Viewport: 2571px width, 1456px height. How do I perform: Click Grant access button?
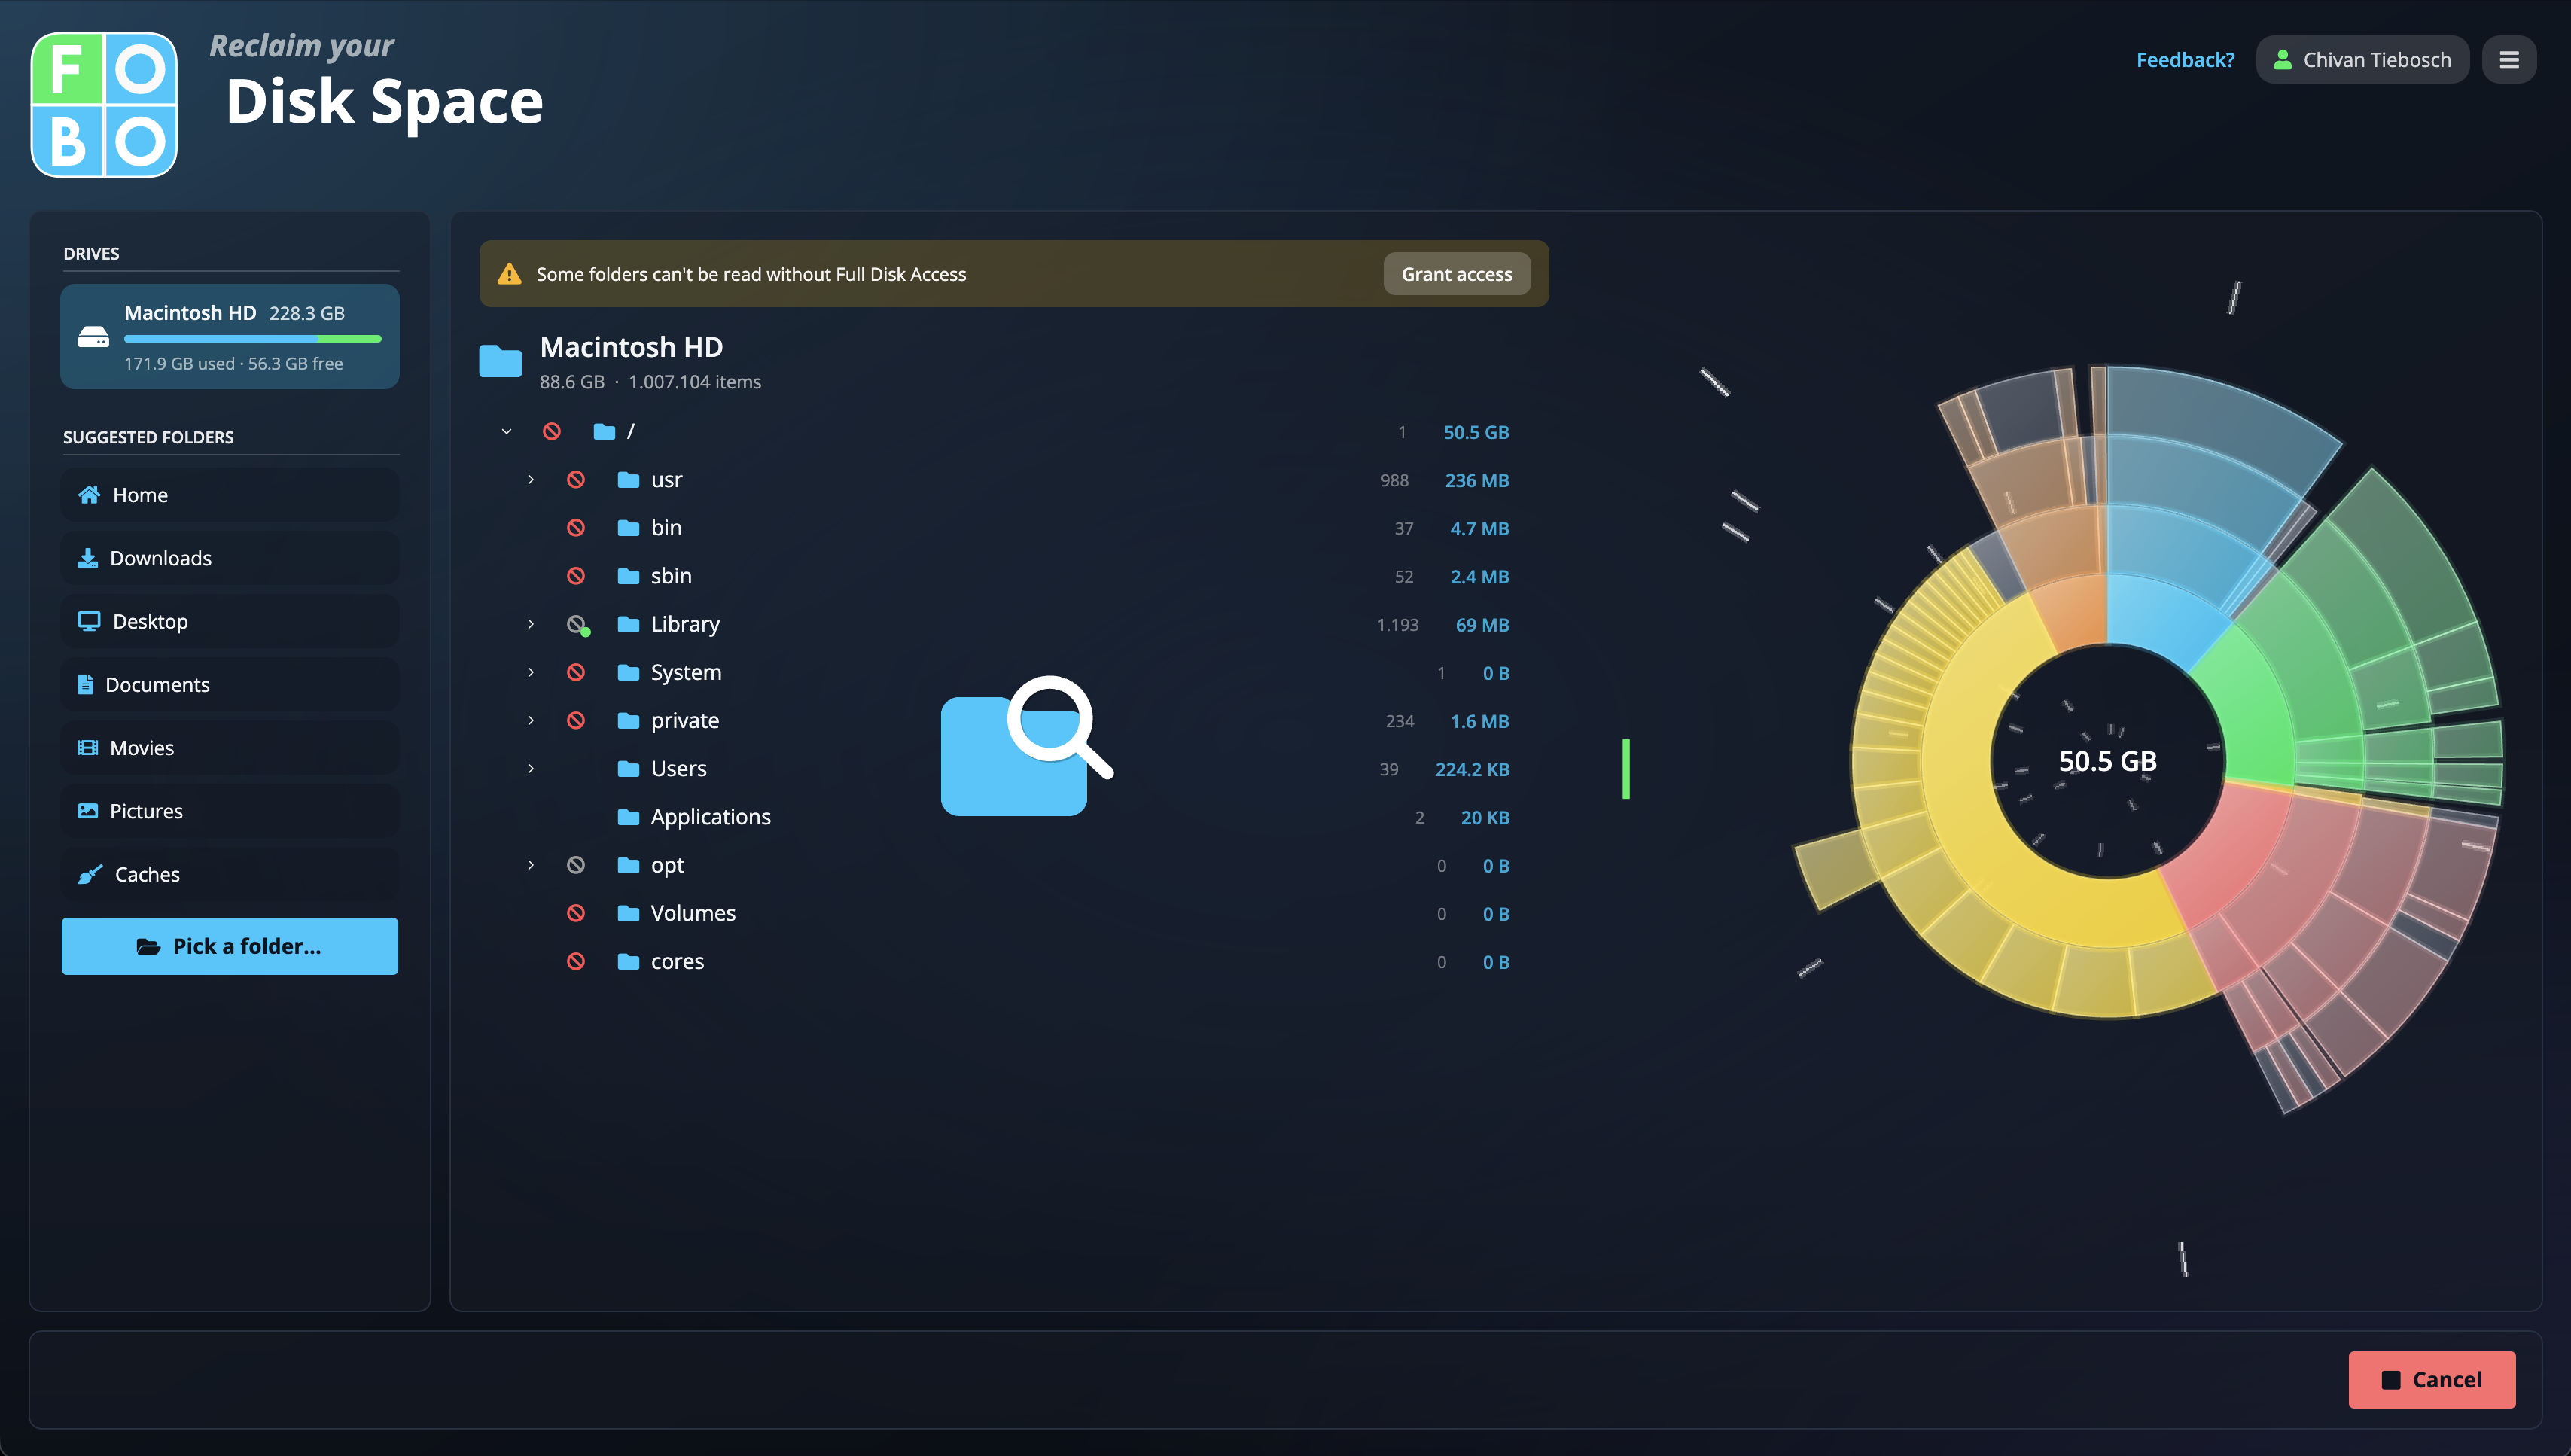point(1456,274)
